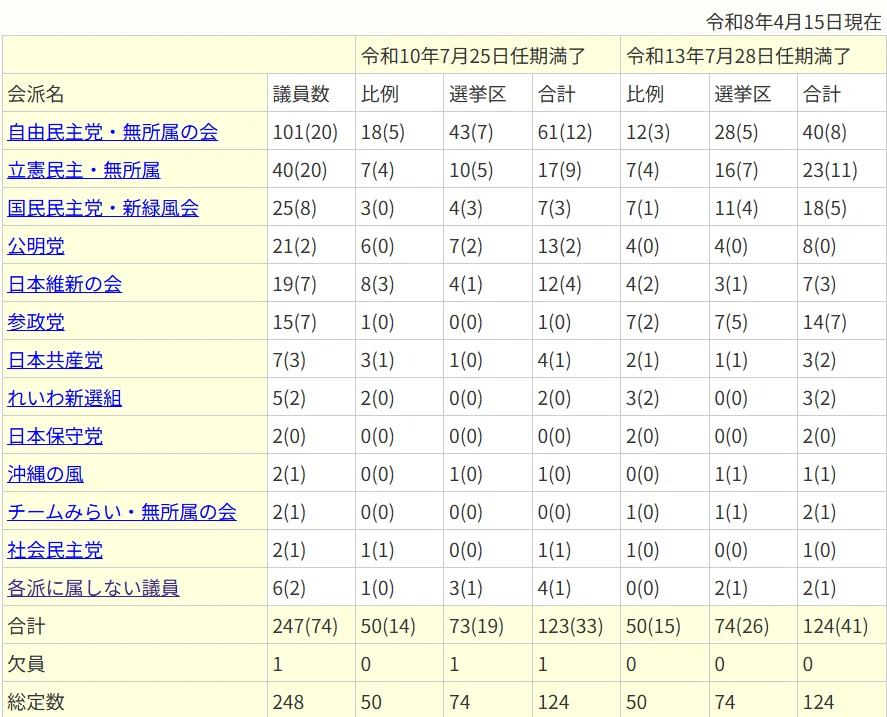Open the 国民民主党・新緑風会 link
The width and height of the screenshot is (887, 717).
pos(103,208)
